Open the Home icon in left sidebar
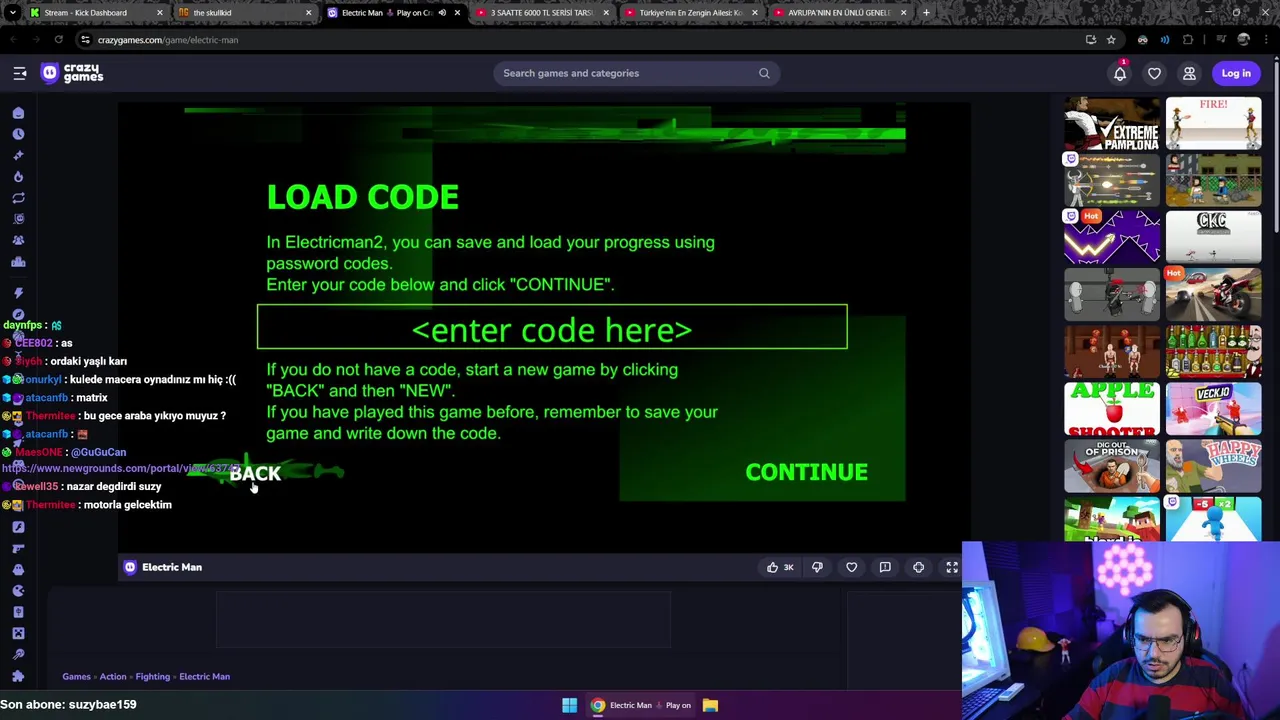The height and width of the screenshot is (720, 1280). pos(18,113)
